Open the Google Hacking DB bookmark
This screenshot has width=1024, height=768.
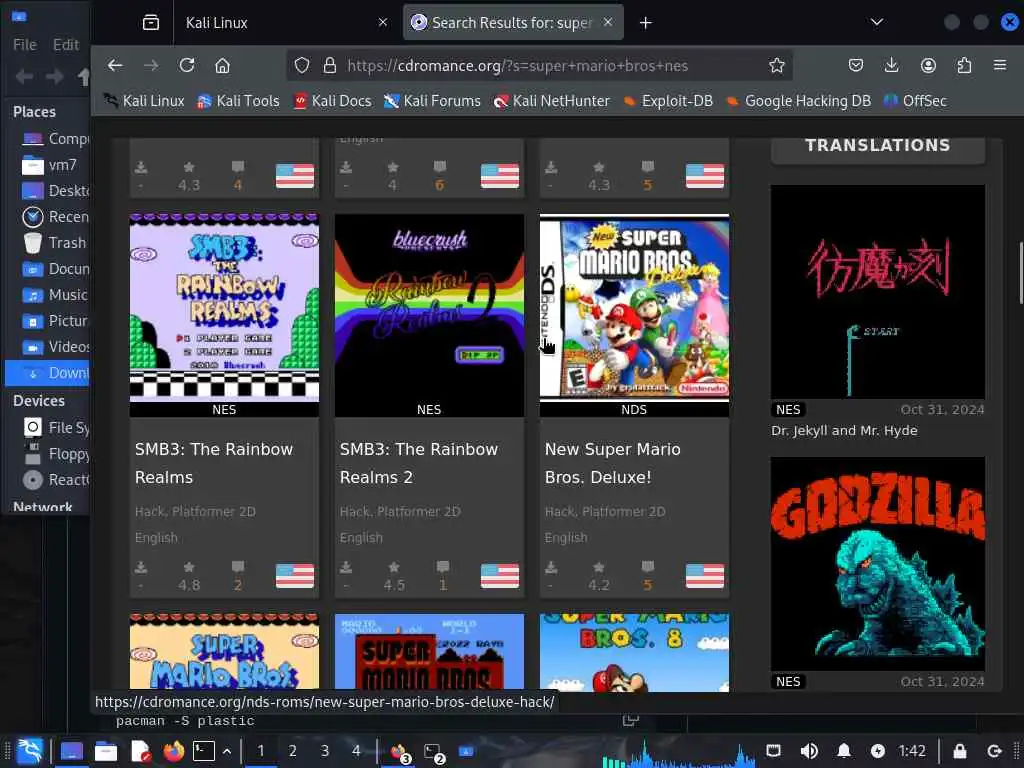799,101
